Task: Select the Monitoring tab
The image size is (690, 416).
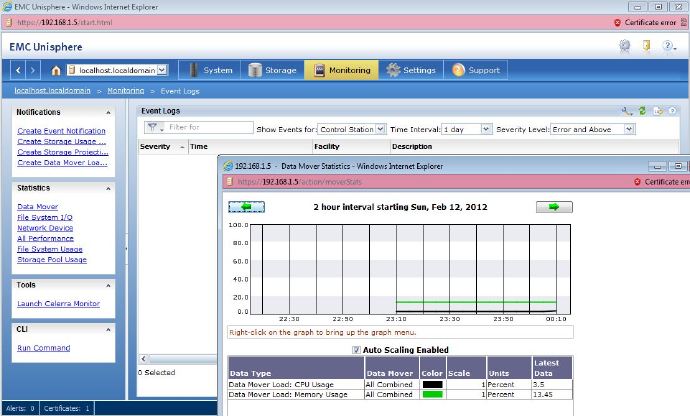Action: (x=341, y=70)
